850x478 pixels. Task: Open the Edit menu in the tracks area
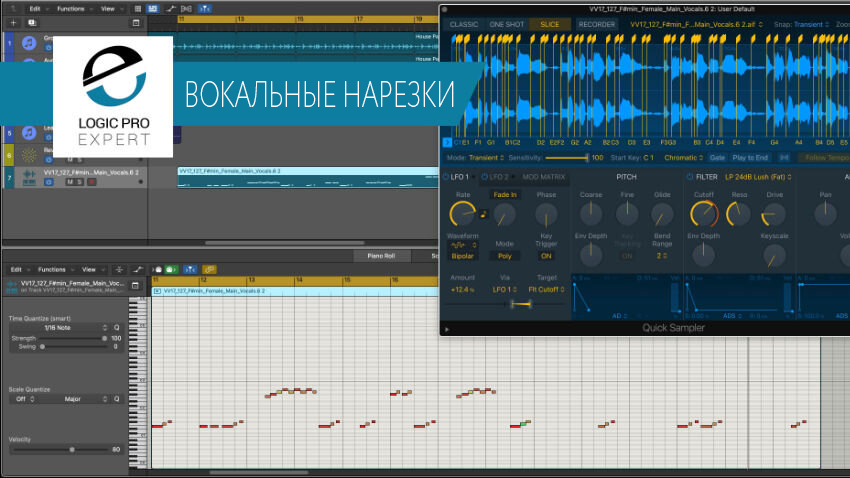click(35, 9)
